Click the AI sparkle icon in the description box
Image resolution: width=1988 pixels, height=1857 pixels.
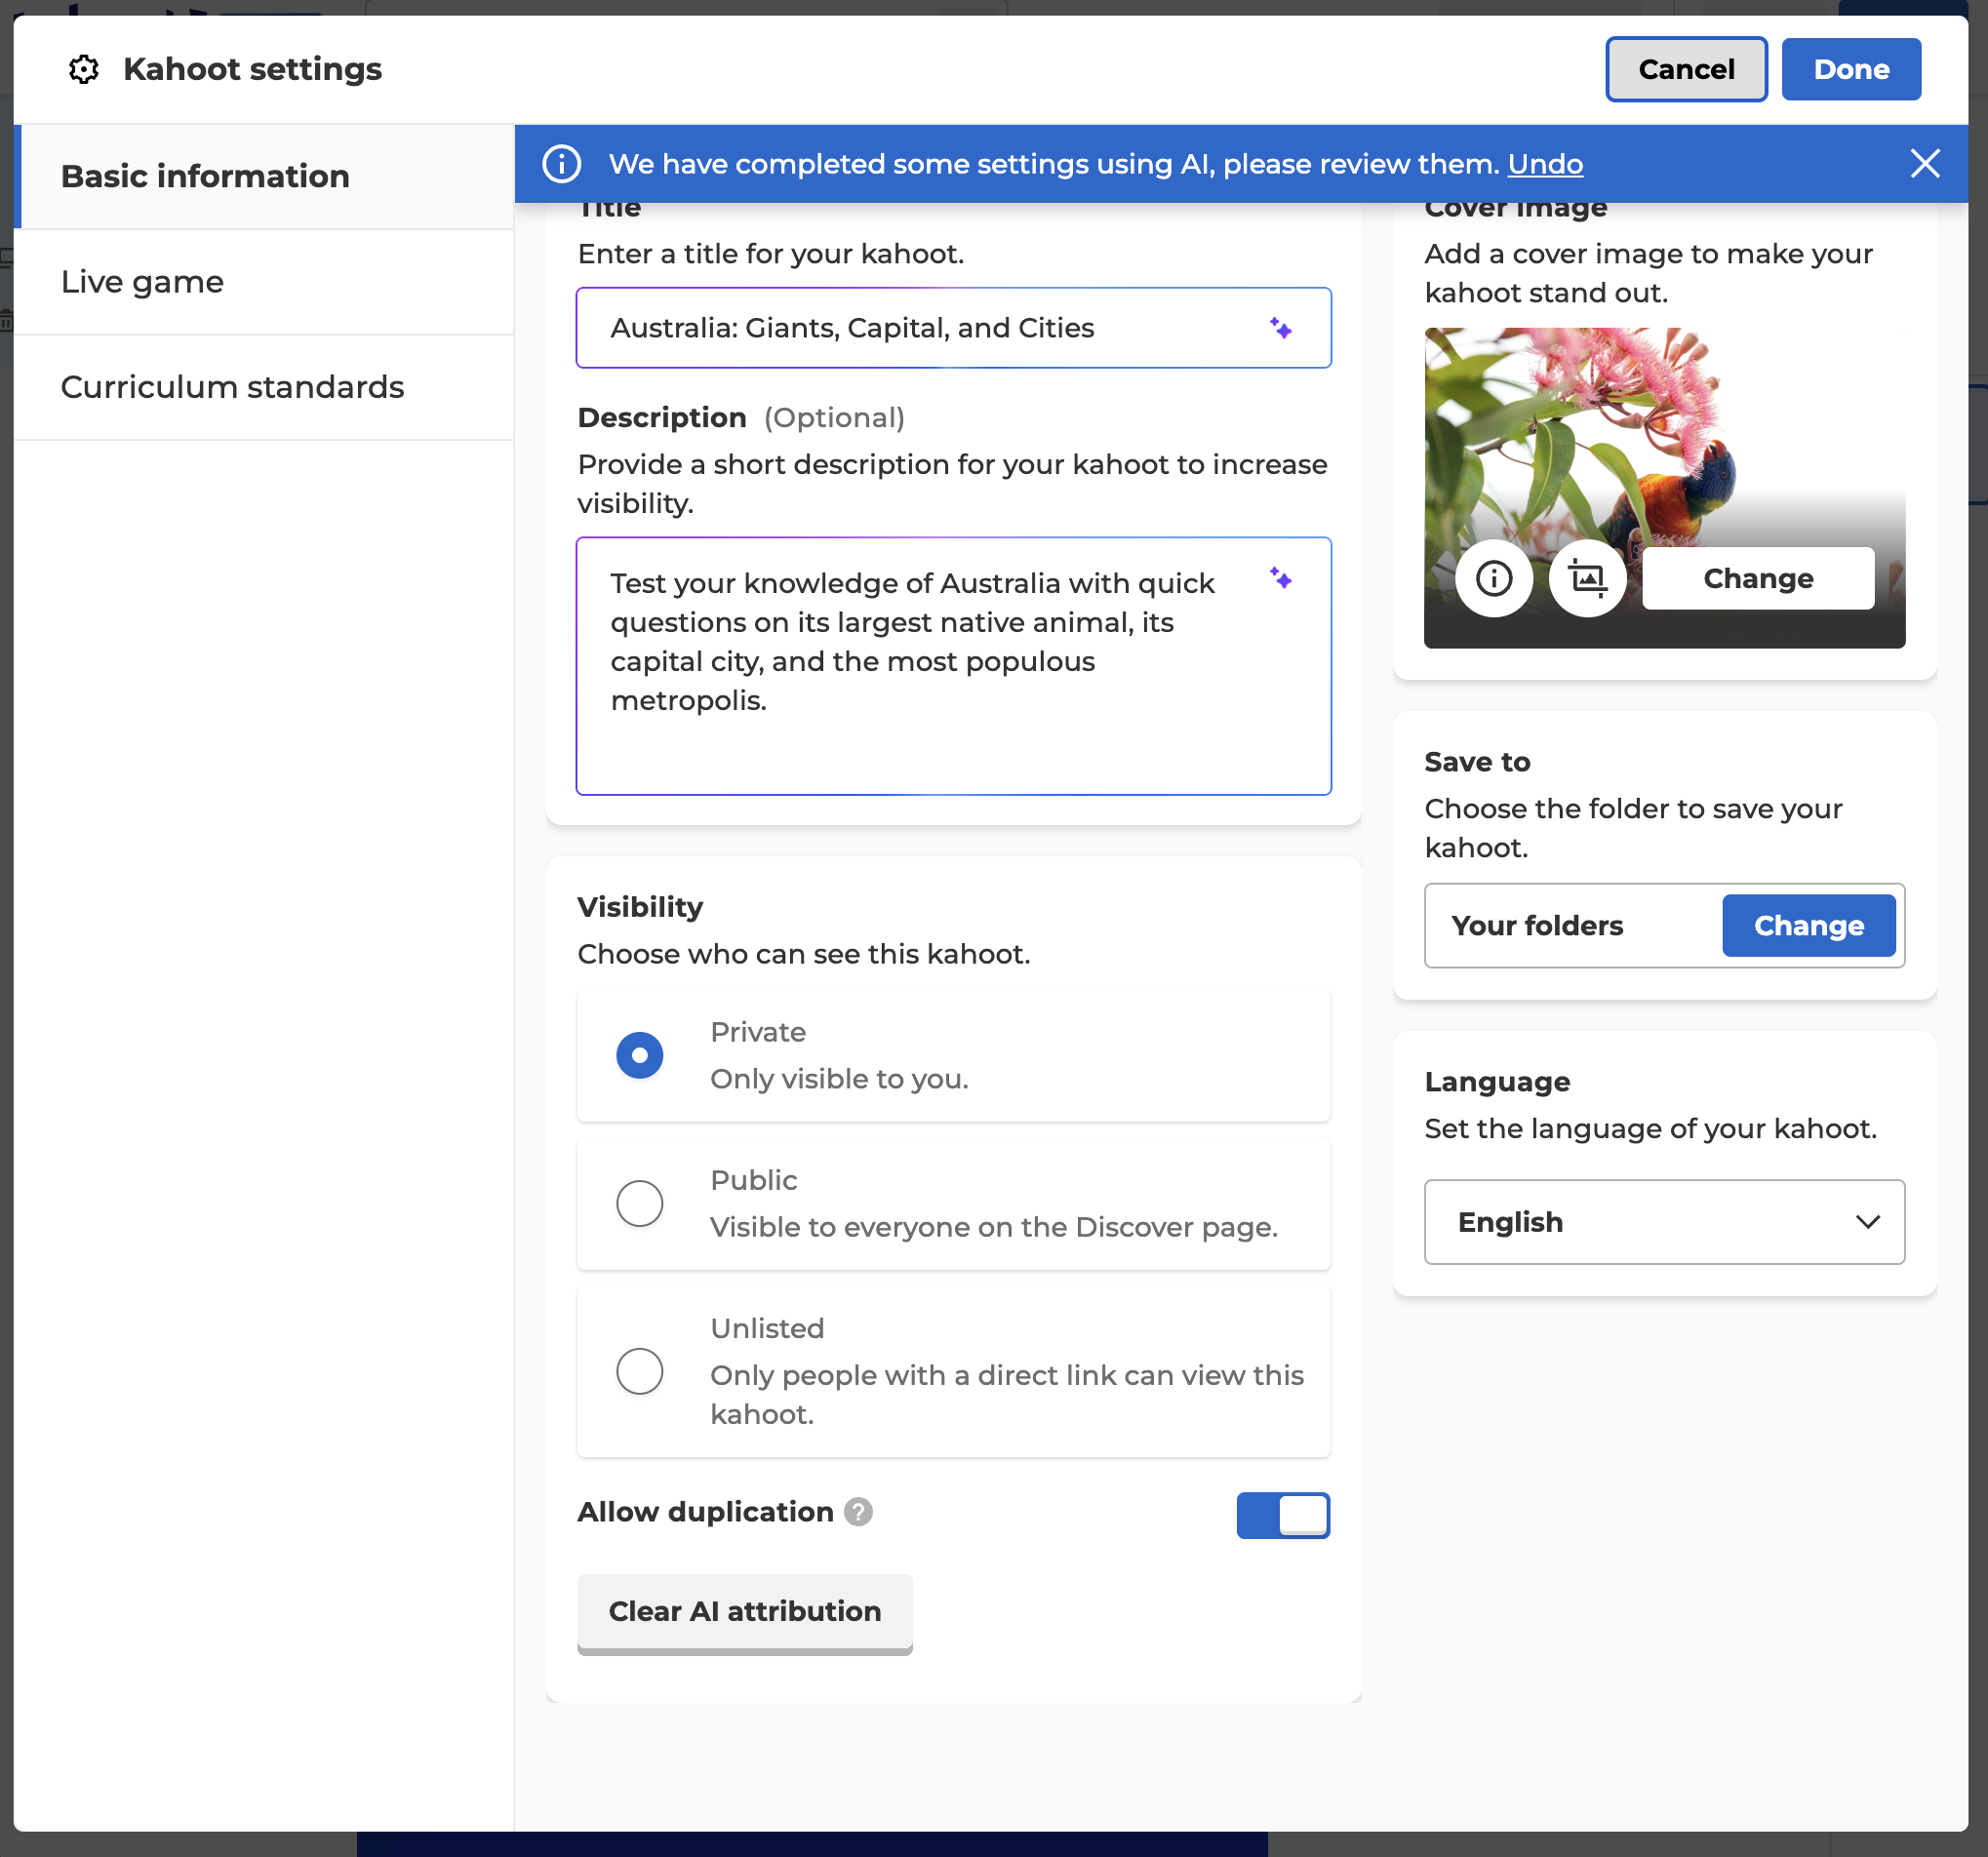(1280, 578)
